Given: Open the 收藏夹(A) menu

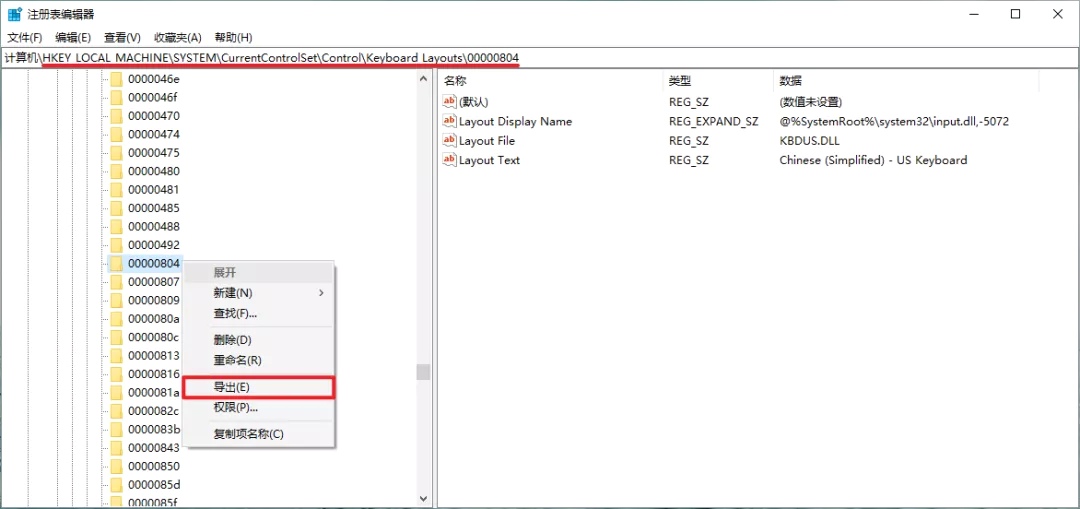Looking at the screenshot, I should 178,37.
